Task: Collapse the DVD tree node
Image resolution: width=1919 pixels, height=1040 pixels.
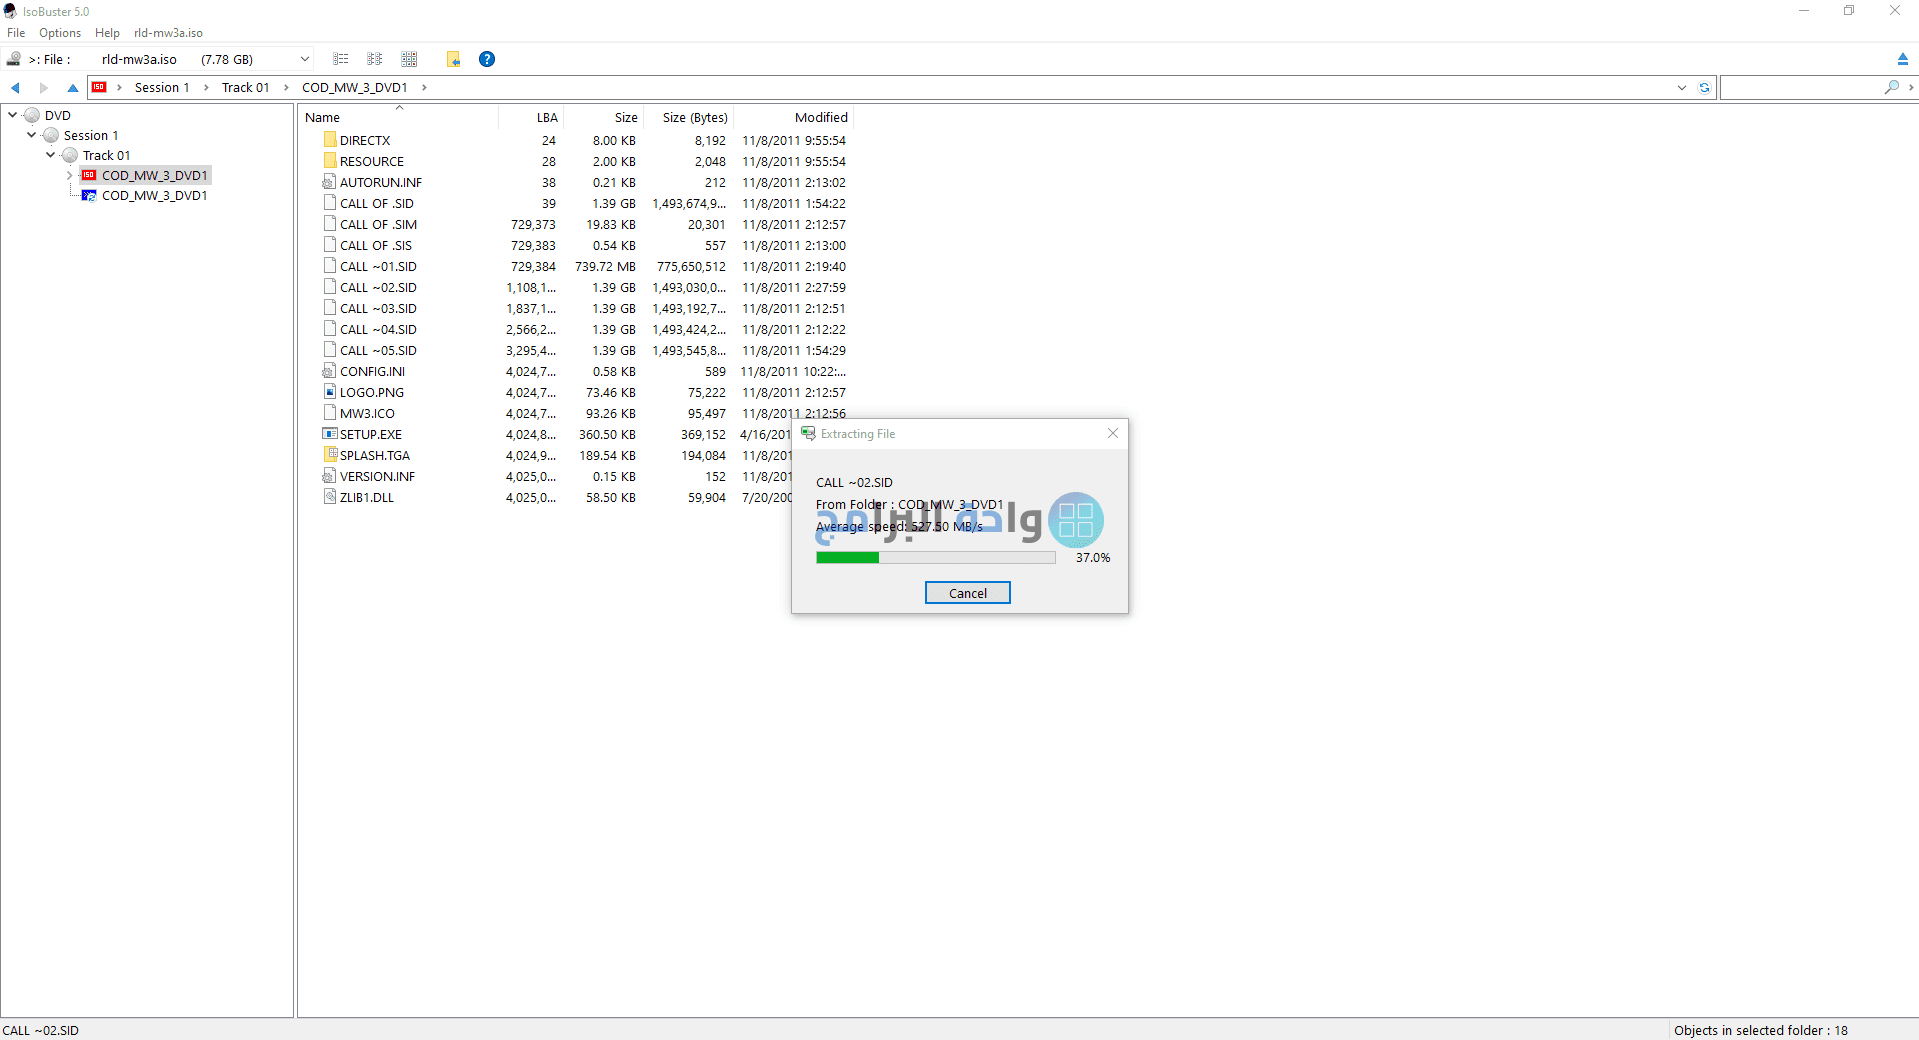Action: coord(12,115)
